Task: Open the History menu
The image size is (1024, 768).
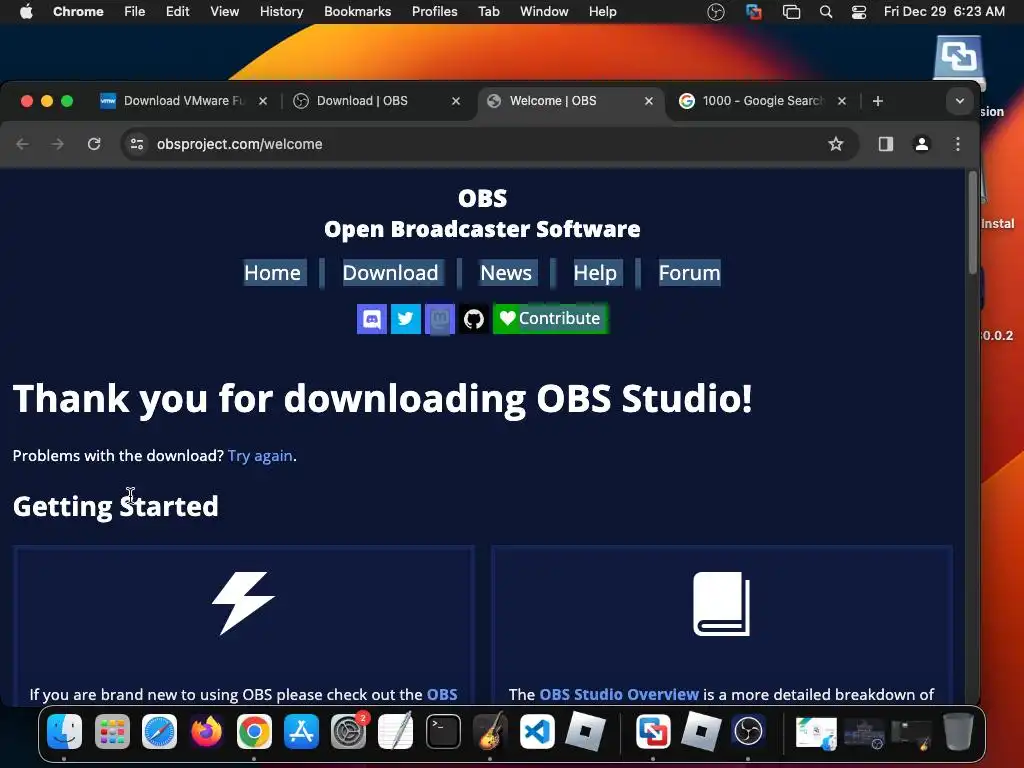Action: 281,12
